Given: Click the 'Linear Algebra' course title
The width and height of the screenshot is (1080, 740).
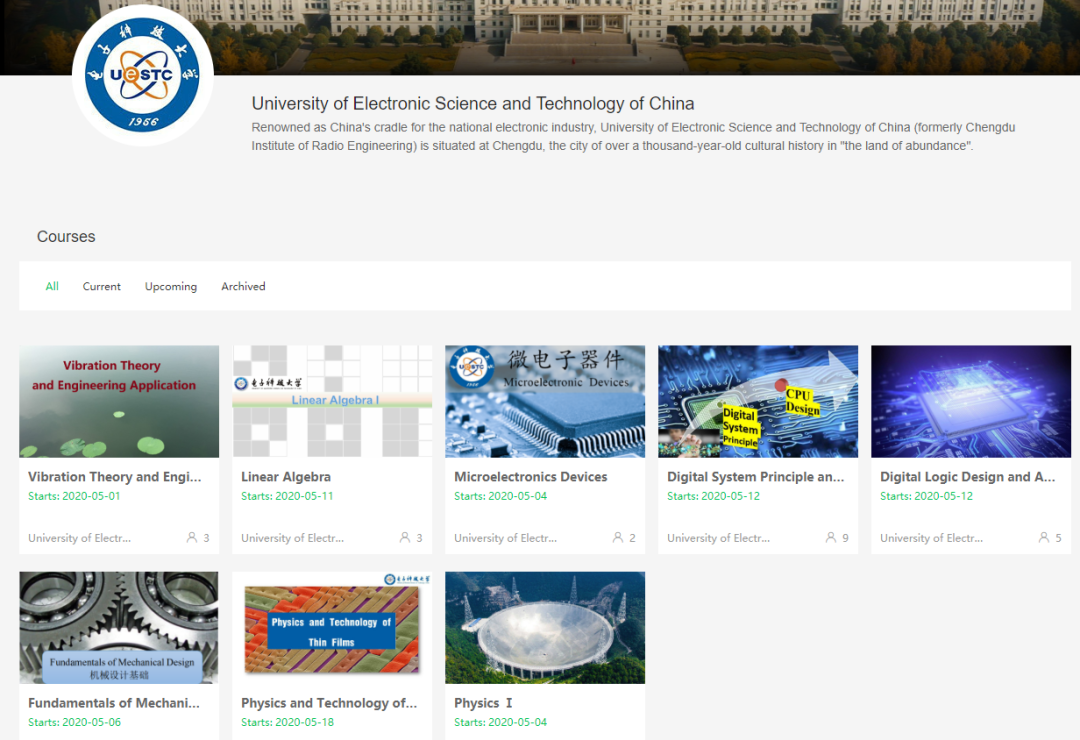Looking at the screenshot, I should pos(286,477).
